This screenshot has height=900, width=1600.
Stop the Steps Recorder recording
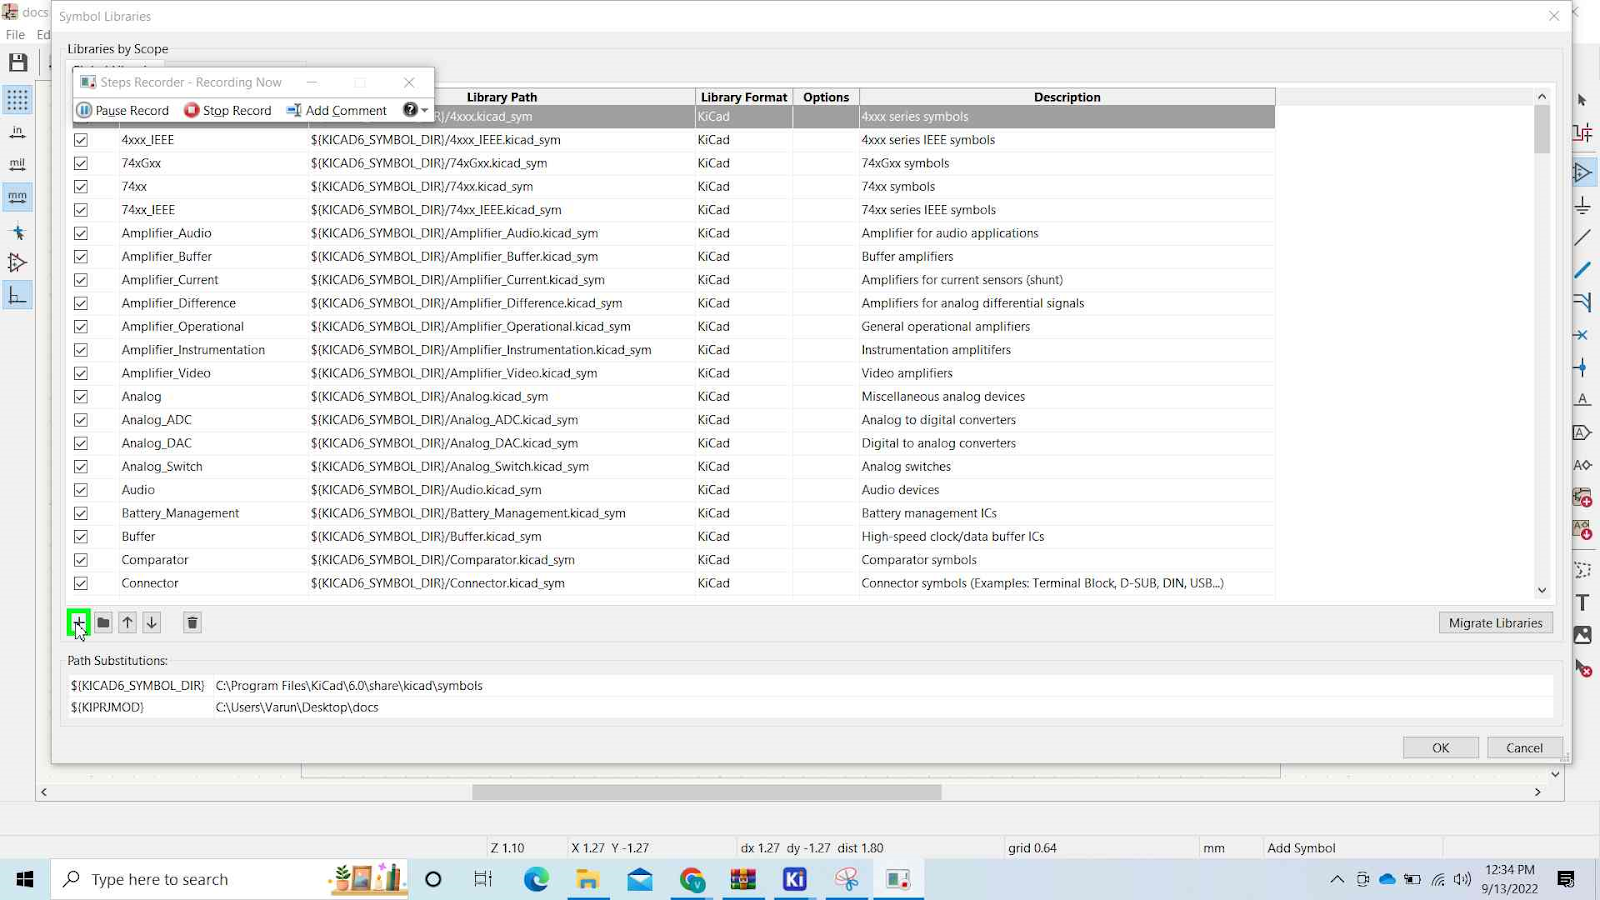pyautogui.click(x=228, y=110)
